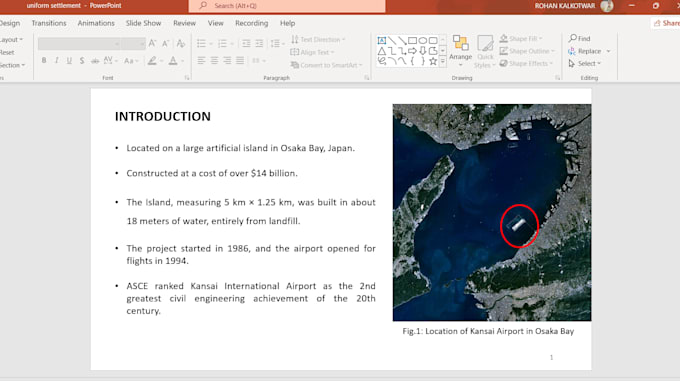The image size is (680, 381).
Task: Toggle Bold formatting
Action: (x=44, y=61)
